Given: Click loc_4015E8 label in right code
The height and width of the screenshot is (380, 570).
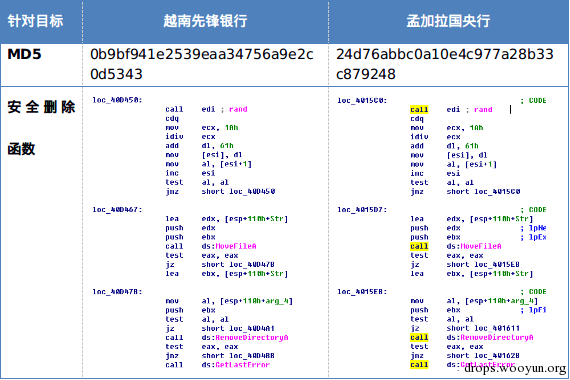Looking at the screenshot, I should [x=362, y=292].
